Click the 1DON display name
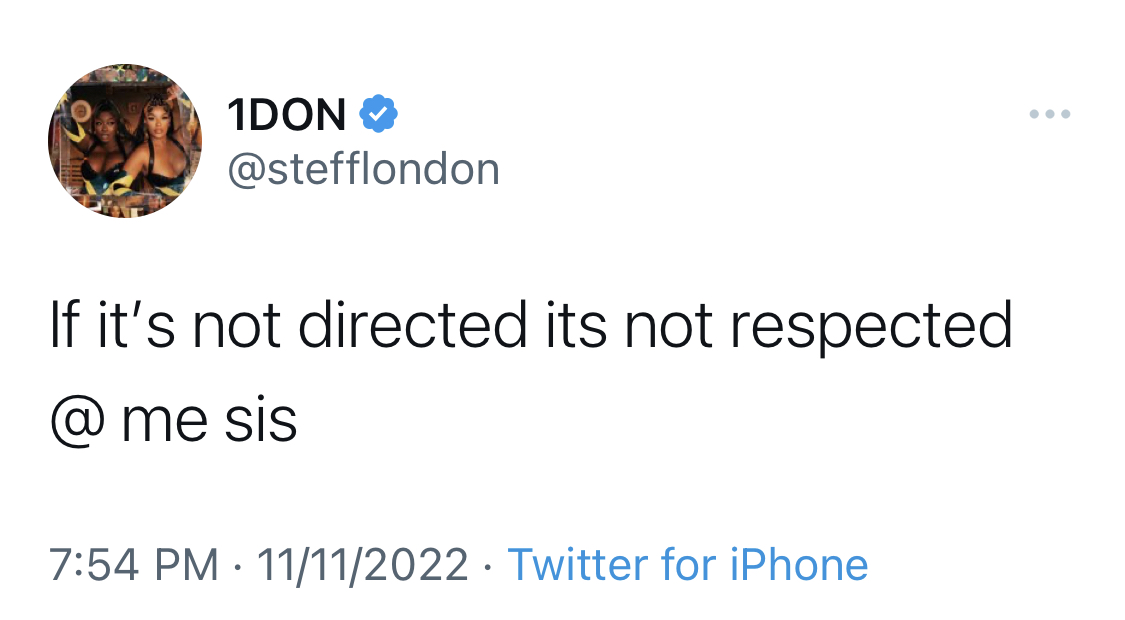The image size is (1125, 620). coord(286,115)
